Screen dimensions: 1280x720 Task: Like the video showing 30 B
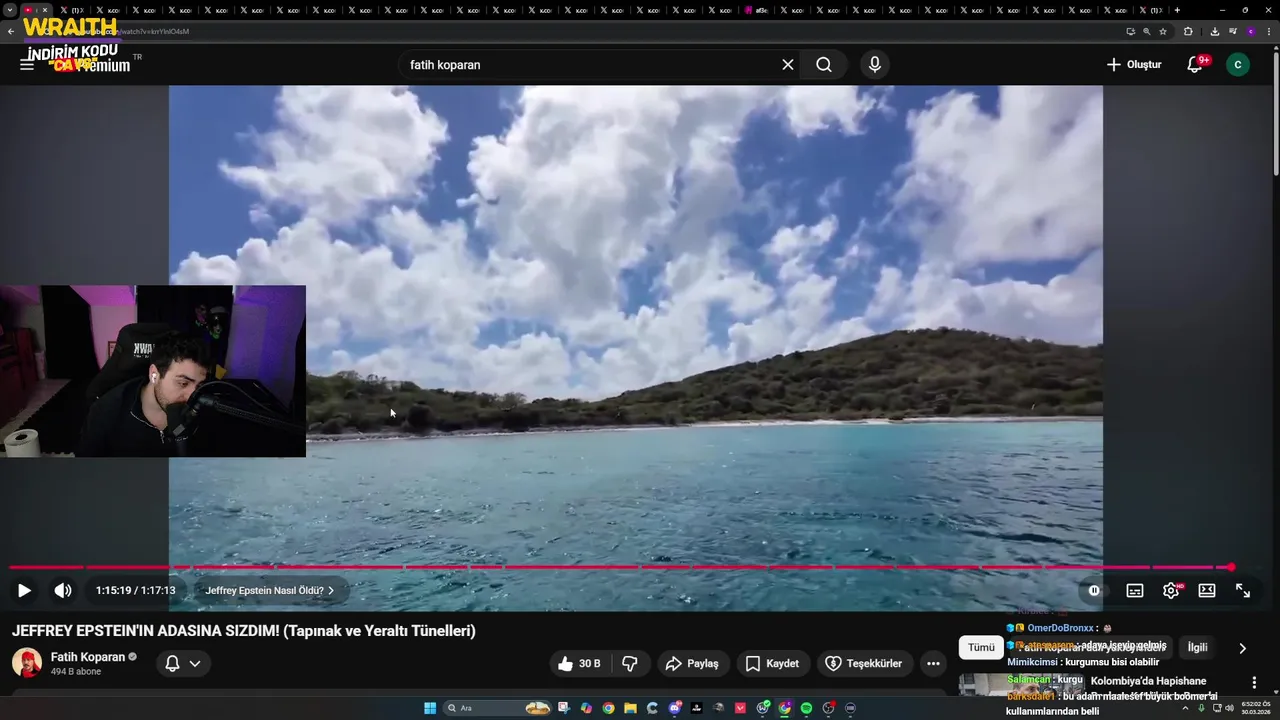pos(579,663)
